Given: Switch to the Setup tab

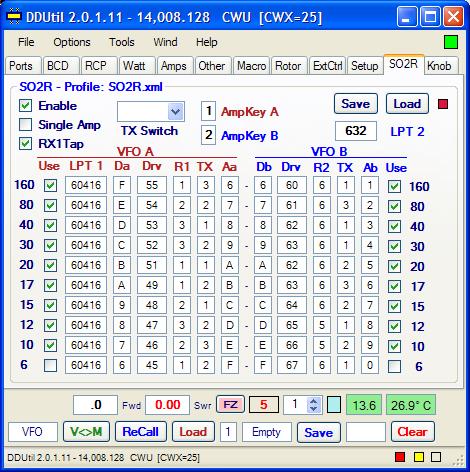Looking at the screenshot, I should point(365,66).
